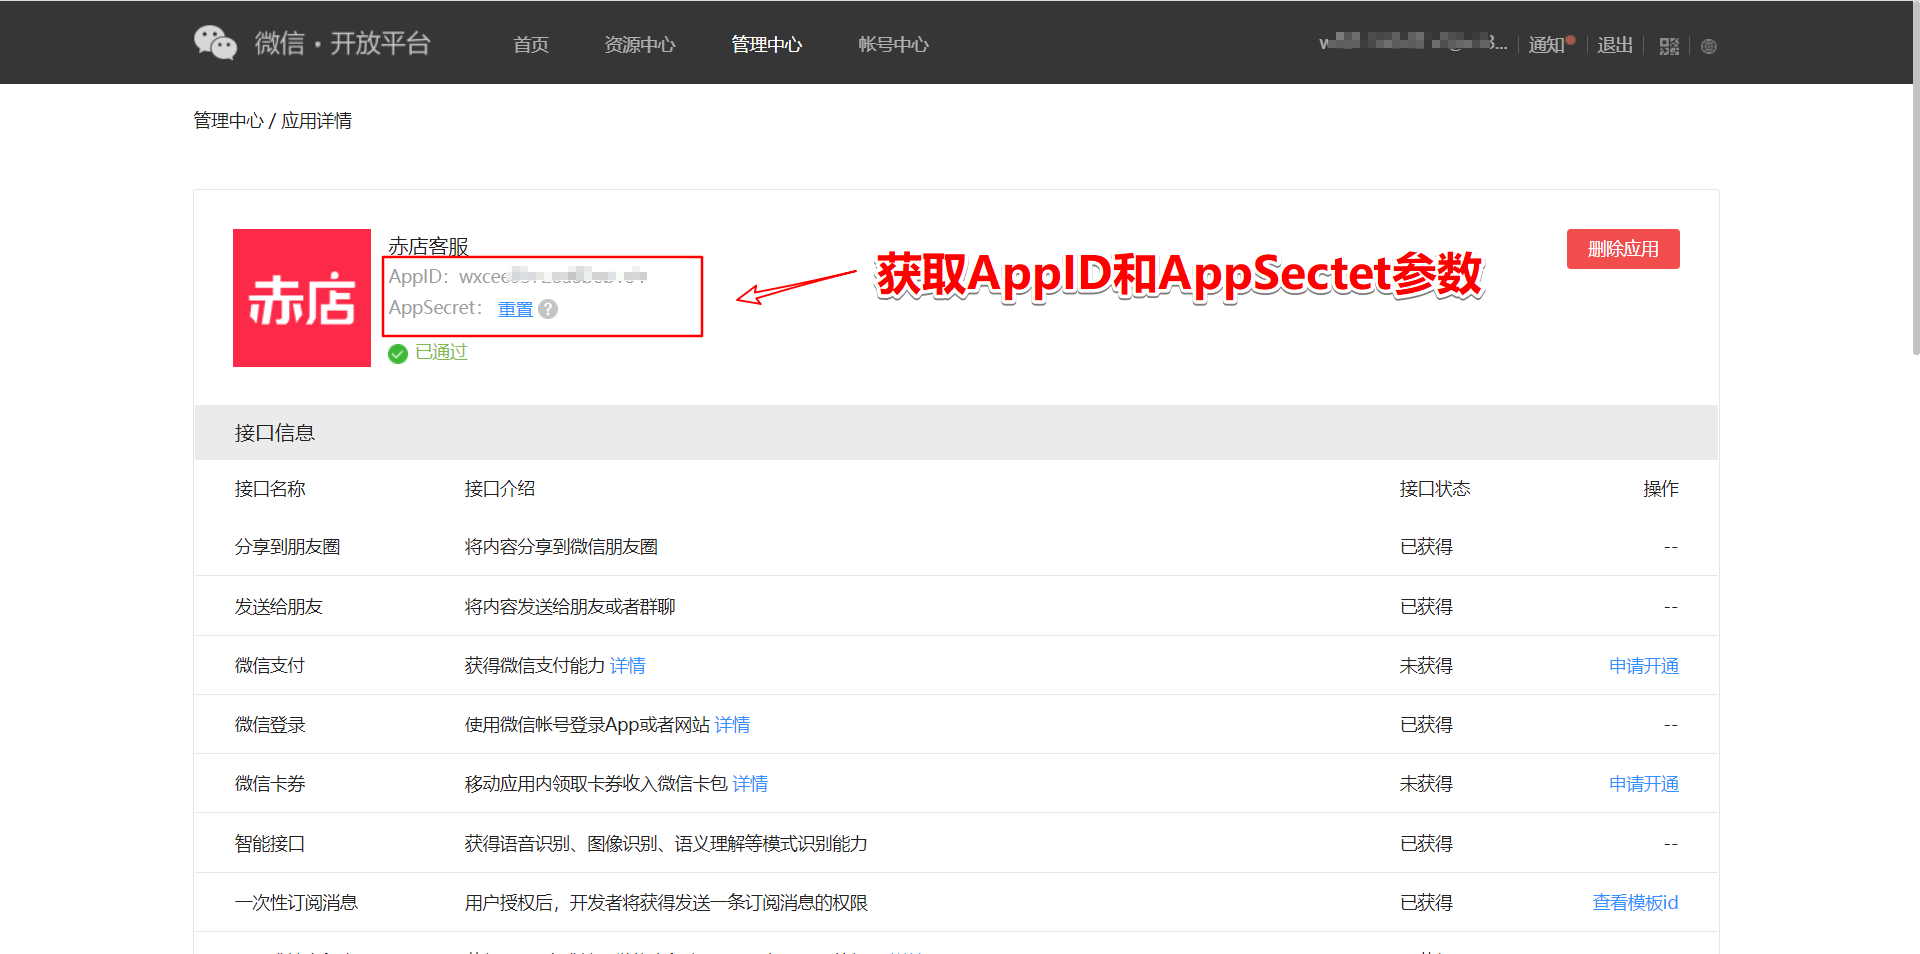1920x954 pixels.
Task: Click 申请开通 for 微信支付
Action: (x=1644, y=666)
